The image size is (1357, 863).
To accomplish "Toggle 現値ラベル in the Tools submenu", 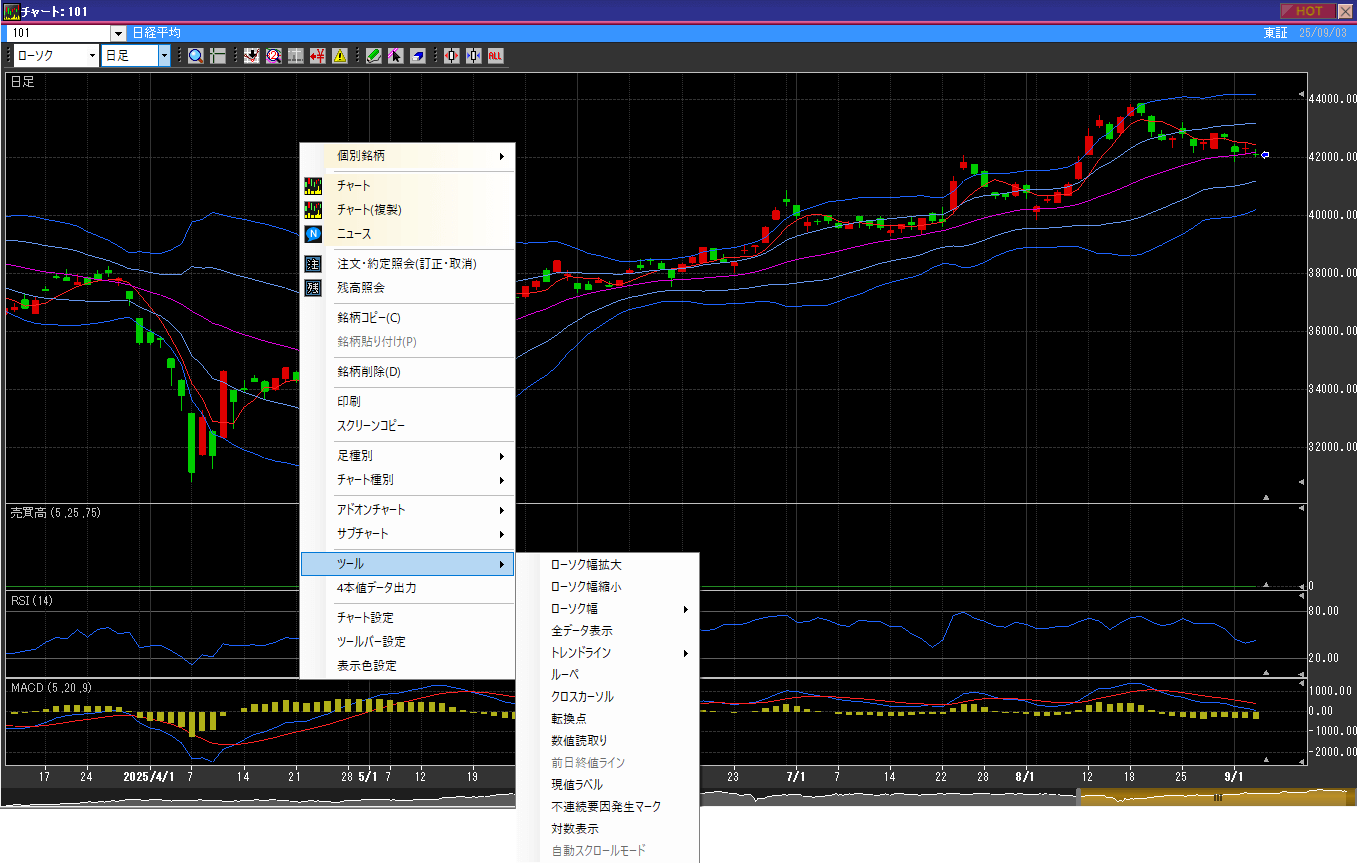I will tap(577, 785).
